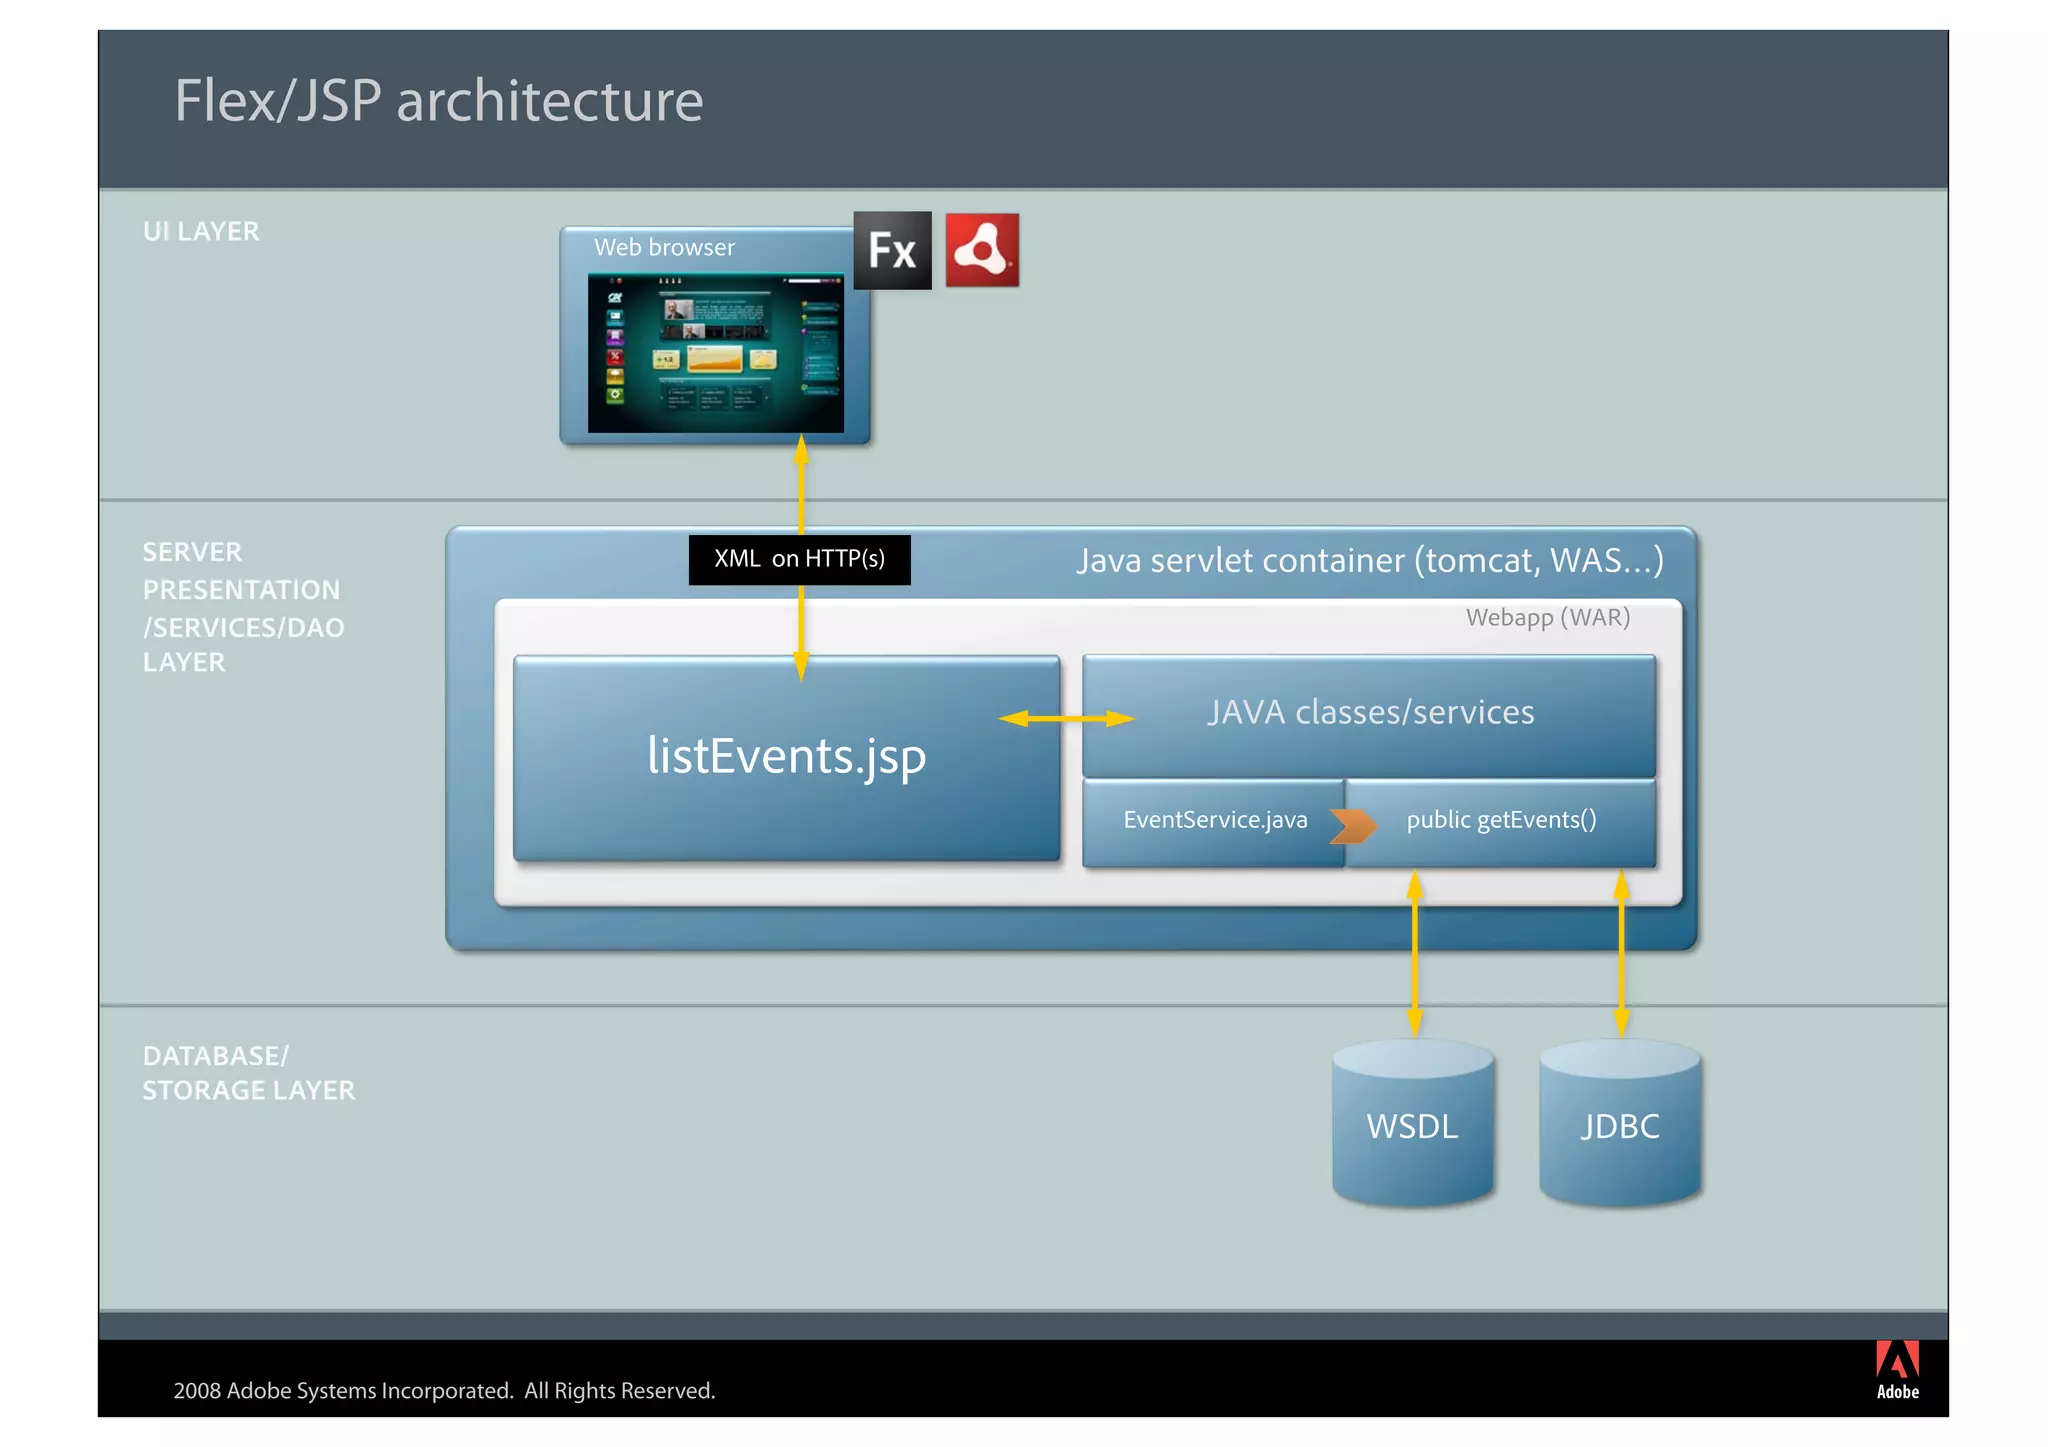Click the Adobe logo in footer

(x=1896, y=1370)
